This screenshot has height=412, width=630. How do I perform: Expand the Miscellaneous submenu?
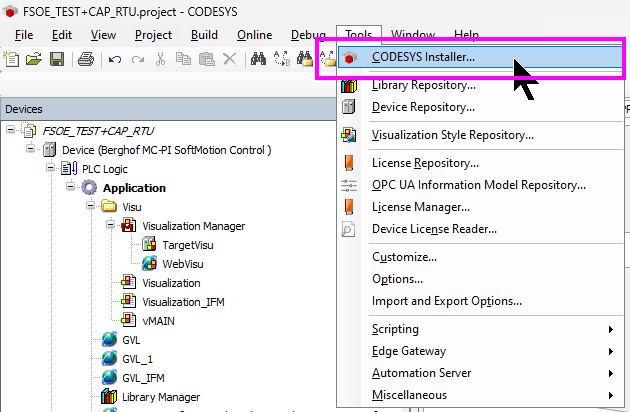[611, 396]
